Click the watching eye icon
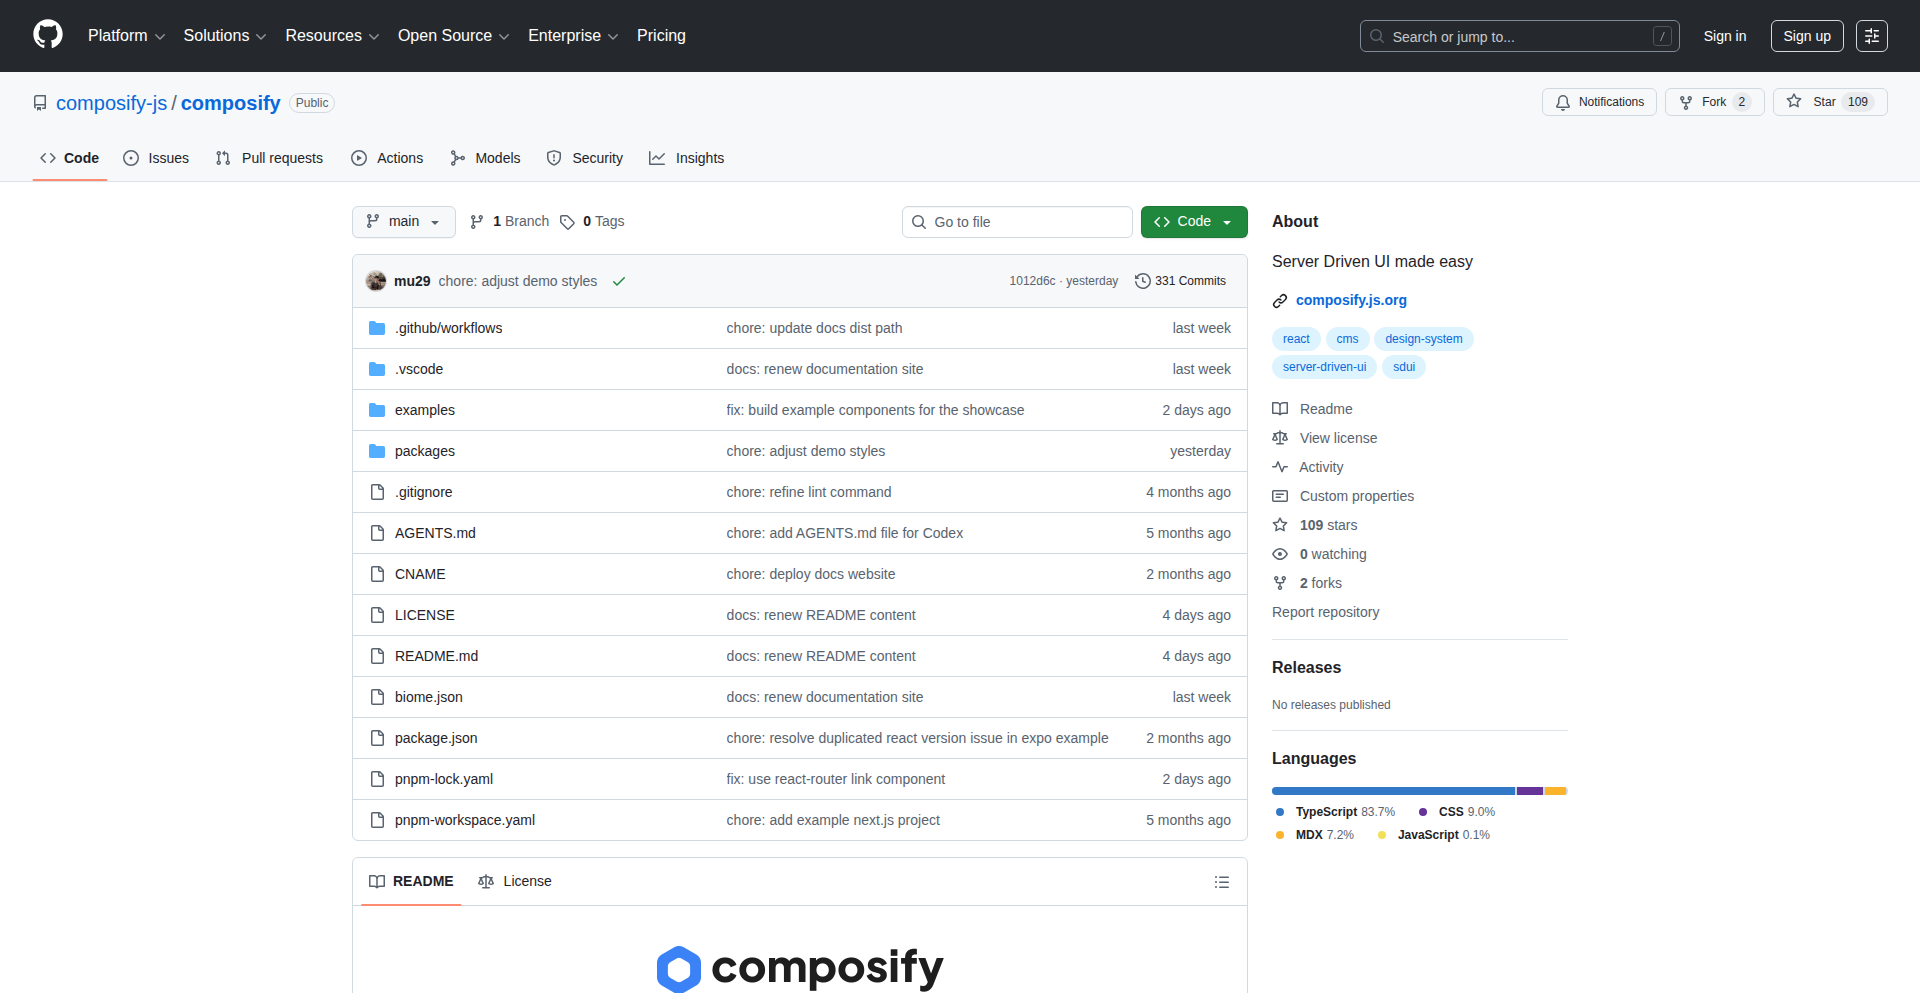This screenshot has width=1920, height=993. [1280, 554]
